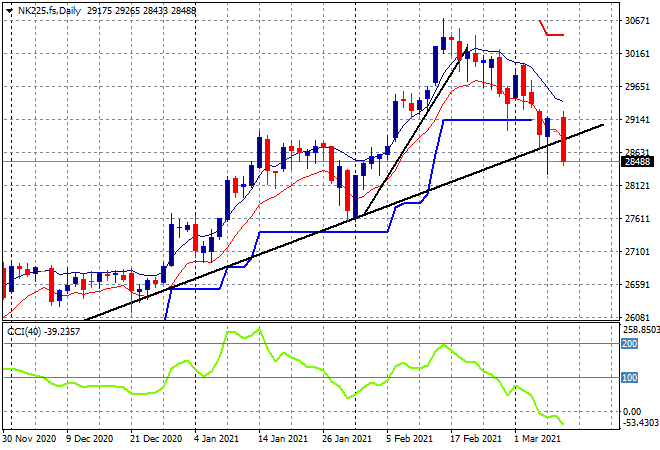Click the 30671 price axis label
The width and height of the screenshot is (660, 450).
(637, 21)
